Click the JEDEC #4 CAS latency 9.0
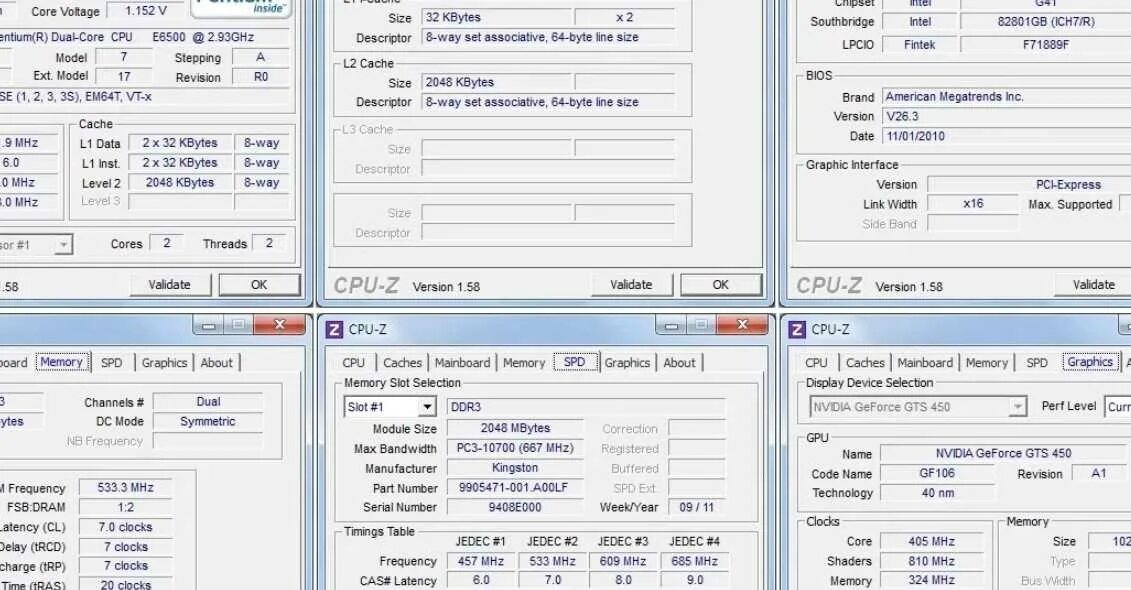The width and height of the screenshot is (1131, 590). pyautogui.click(x=695, y=580)
